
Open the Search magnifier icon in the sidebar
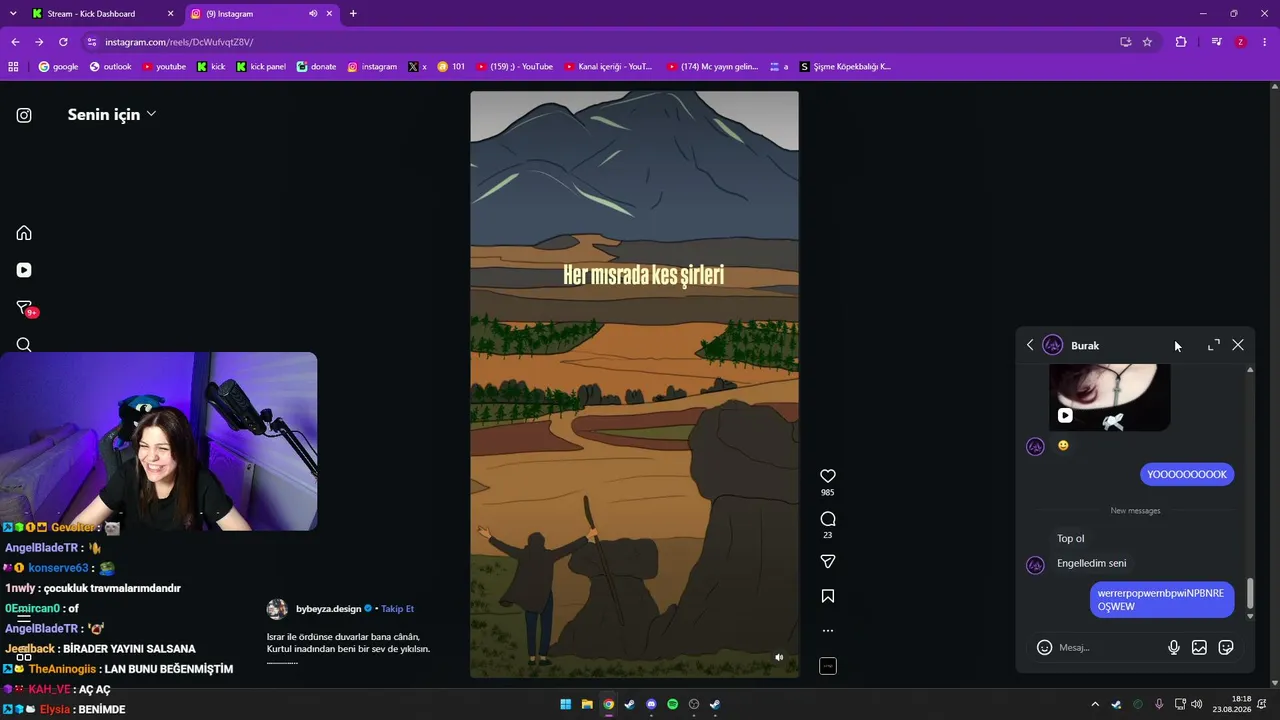(x=24, y=345)
